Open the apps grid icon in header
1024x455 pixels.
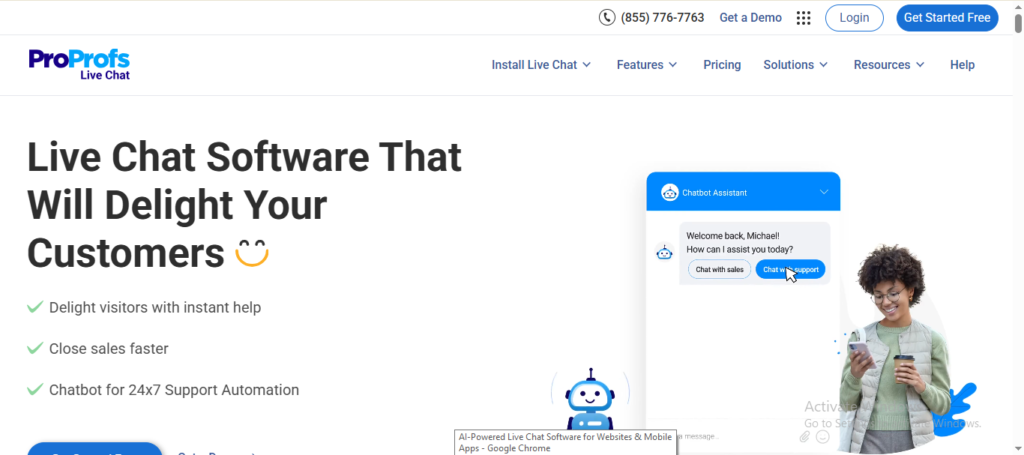coord(803,17)
